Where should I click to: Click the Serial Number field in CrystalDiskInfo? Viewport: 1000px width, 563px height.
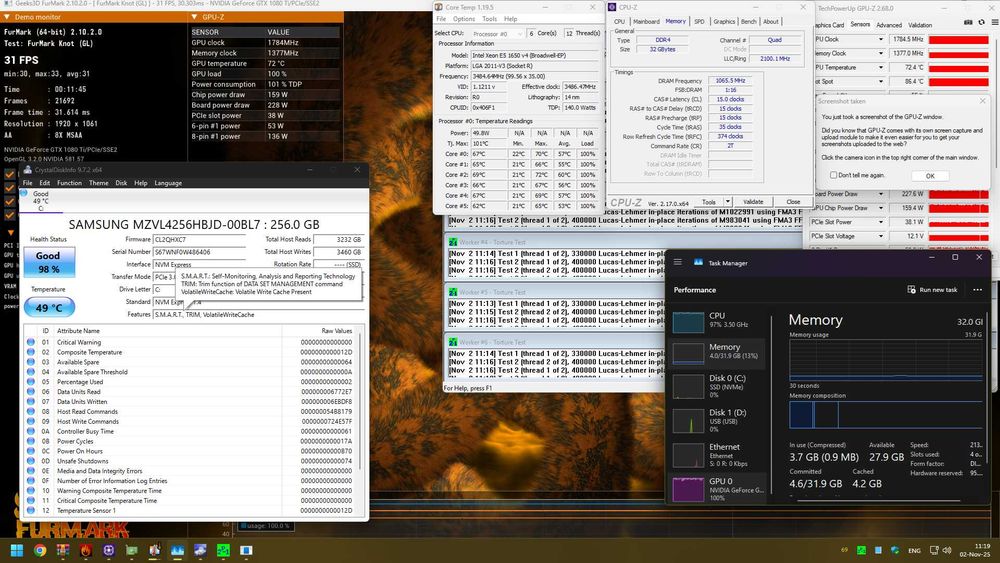(x=199, y=252)
